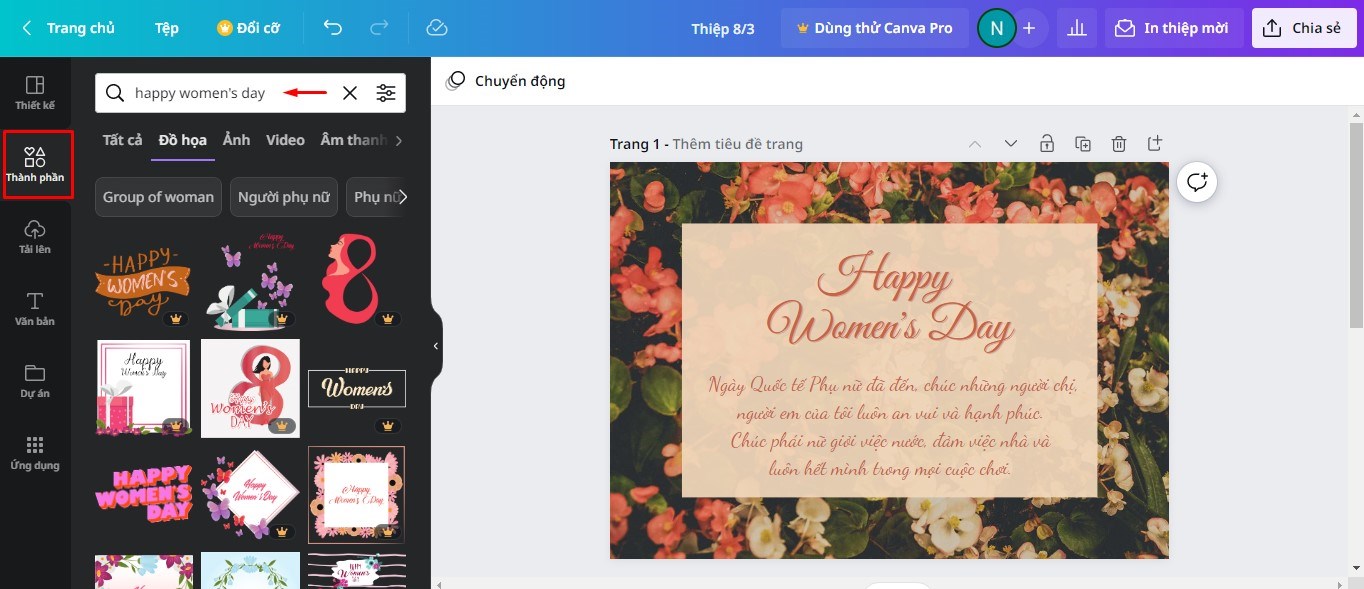
Task: Open the Chia sẻ share dialog
Action: (1303, 28)
